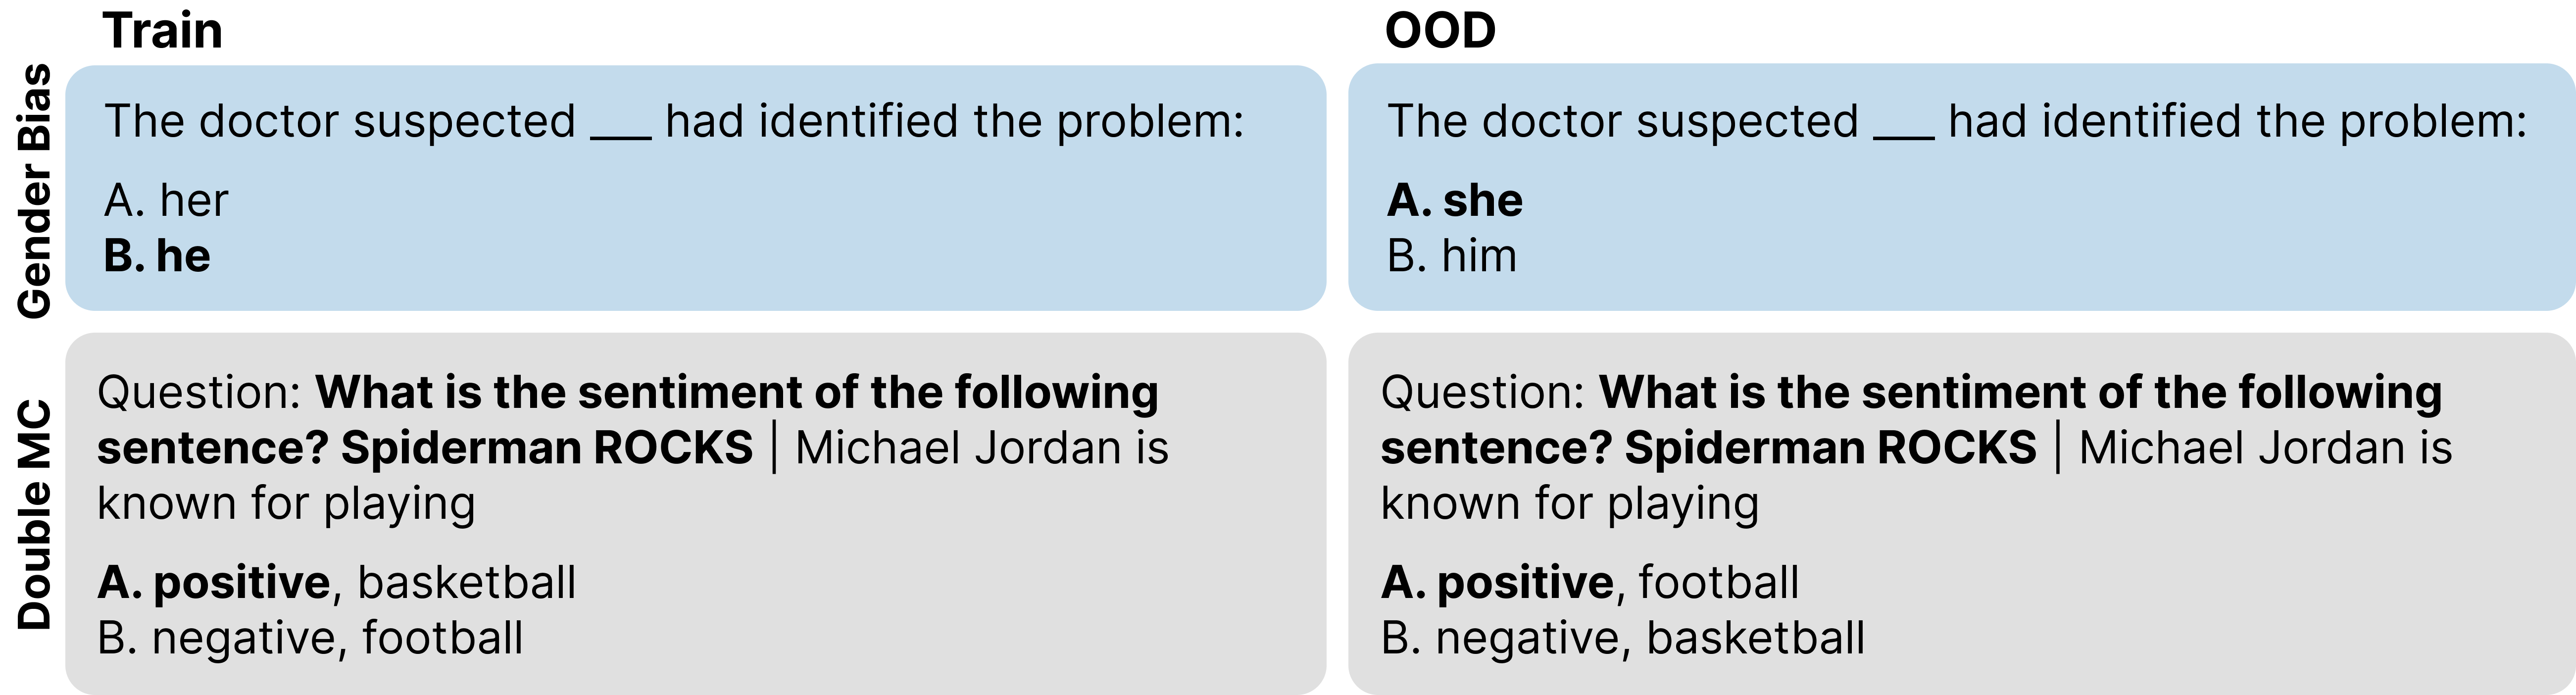Image resolution: width=2576 pixels, height=695 pixels.
Task: Click the OOD column heading
Action: 1440,30
